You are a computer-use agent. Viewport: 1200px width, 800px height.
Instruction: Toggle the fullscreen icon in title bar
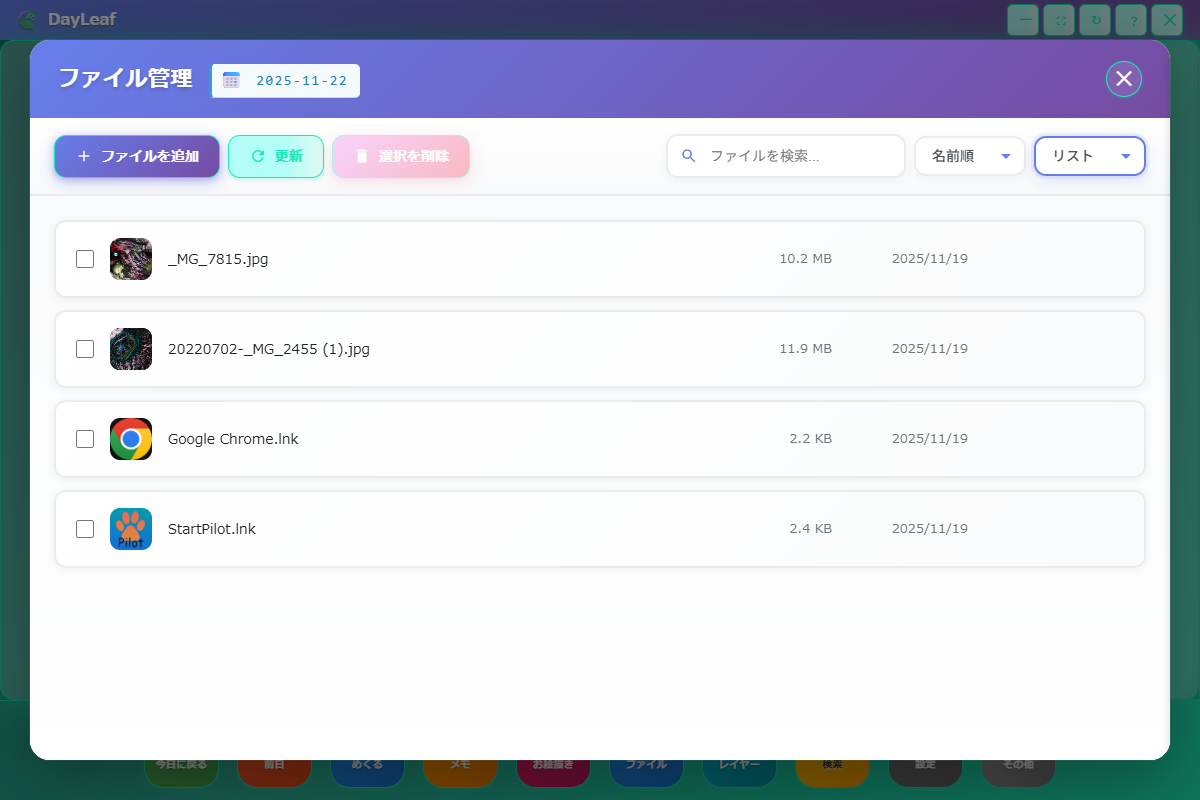click(1059, 20)
